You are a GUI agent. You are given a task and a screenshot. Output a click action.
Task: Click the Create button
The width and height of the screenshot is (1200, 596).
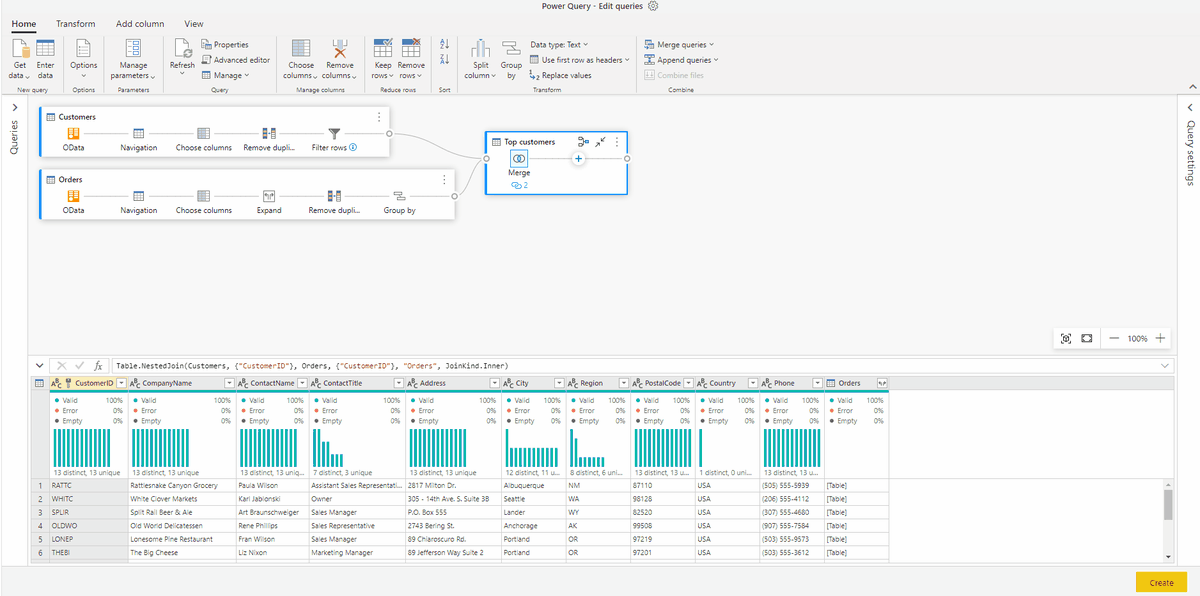pyautogui.click(x=1161, y=582)
